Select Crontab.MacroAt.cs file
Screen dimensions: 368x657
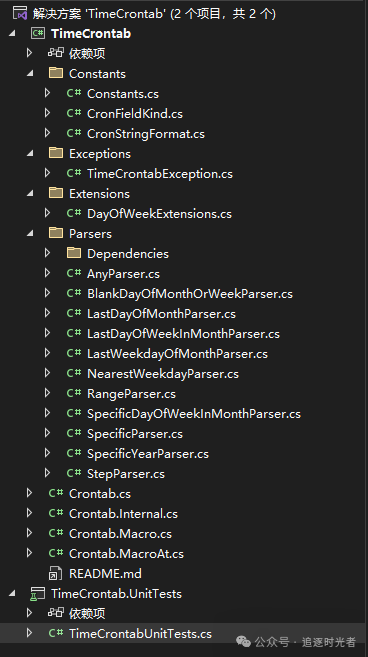(x=126, y=554)
